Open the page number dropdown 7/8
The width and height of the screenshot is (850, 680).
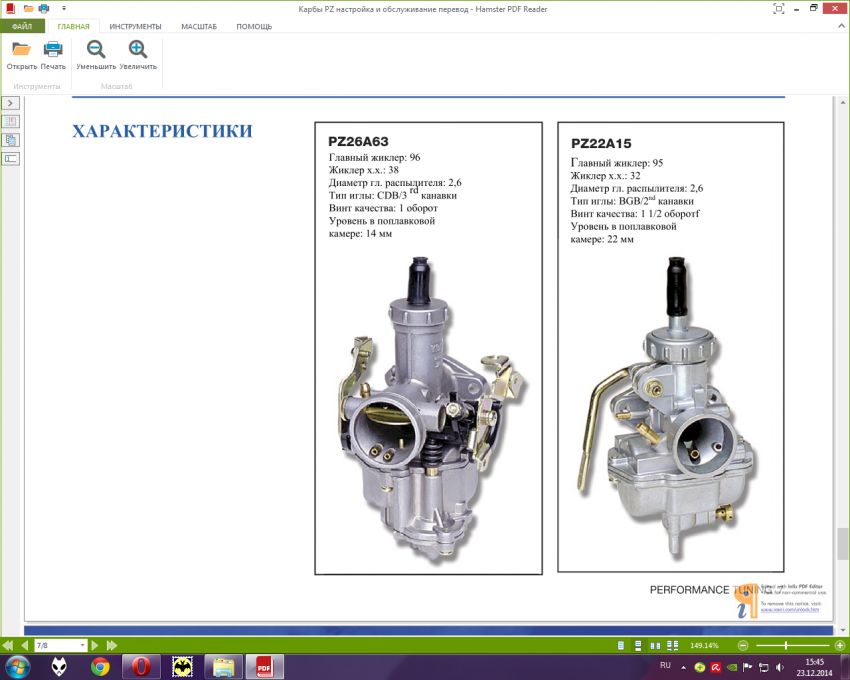(x=82, y=645)
